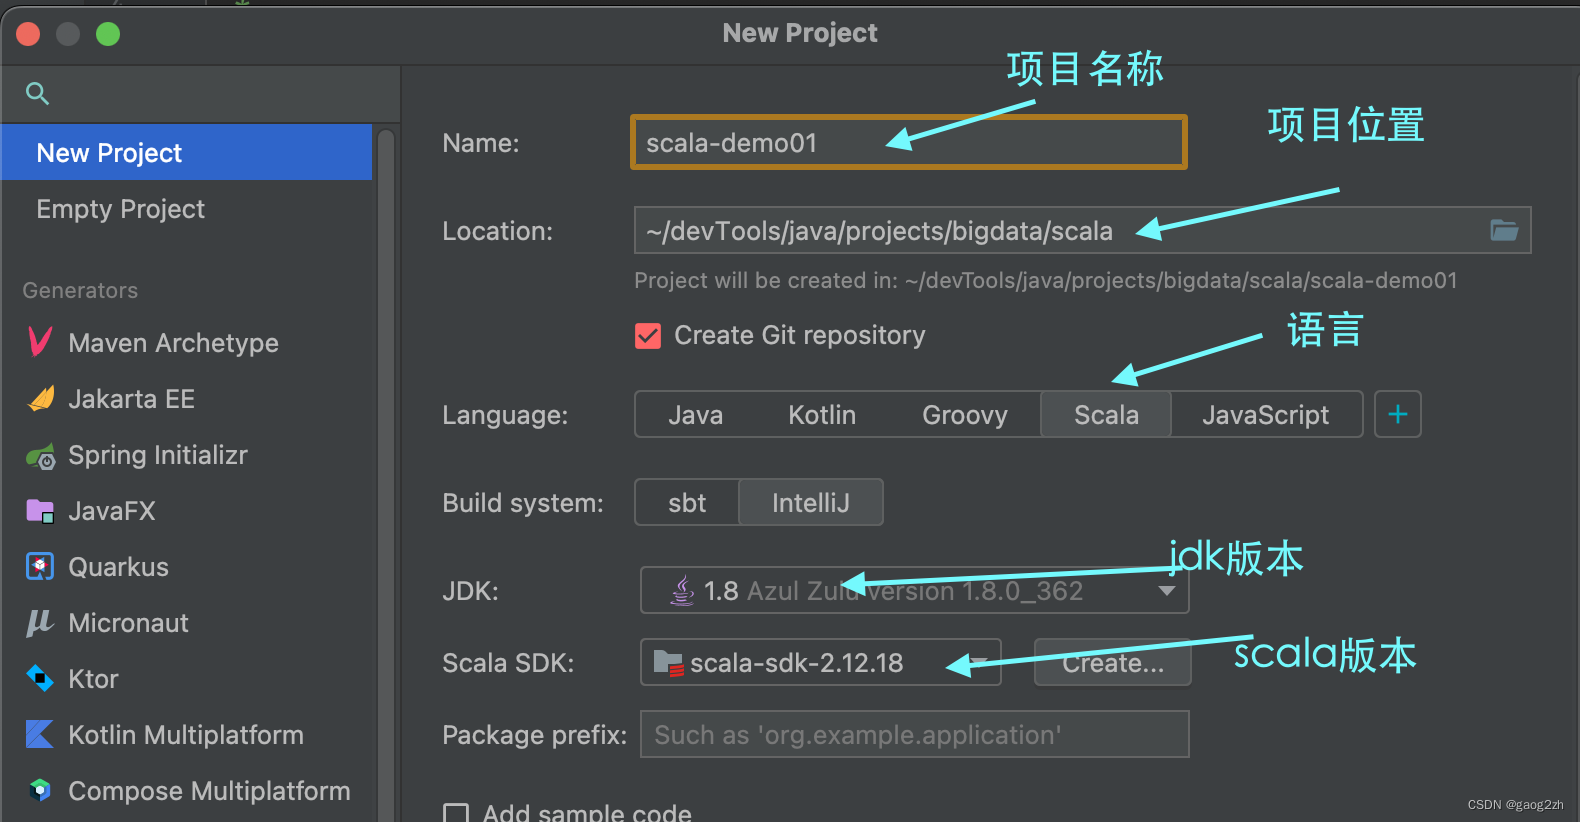Select JavaScript language option
This screenshot has height=822, width=1580.
pyautogui.click(x=1266, y=415)
